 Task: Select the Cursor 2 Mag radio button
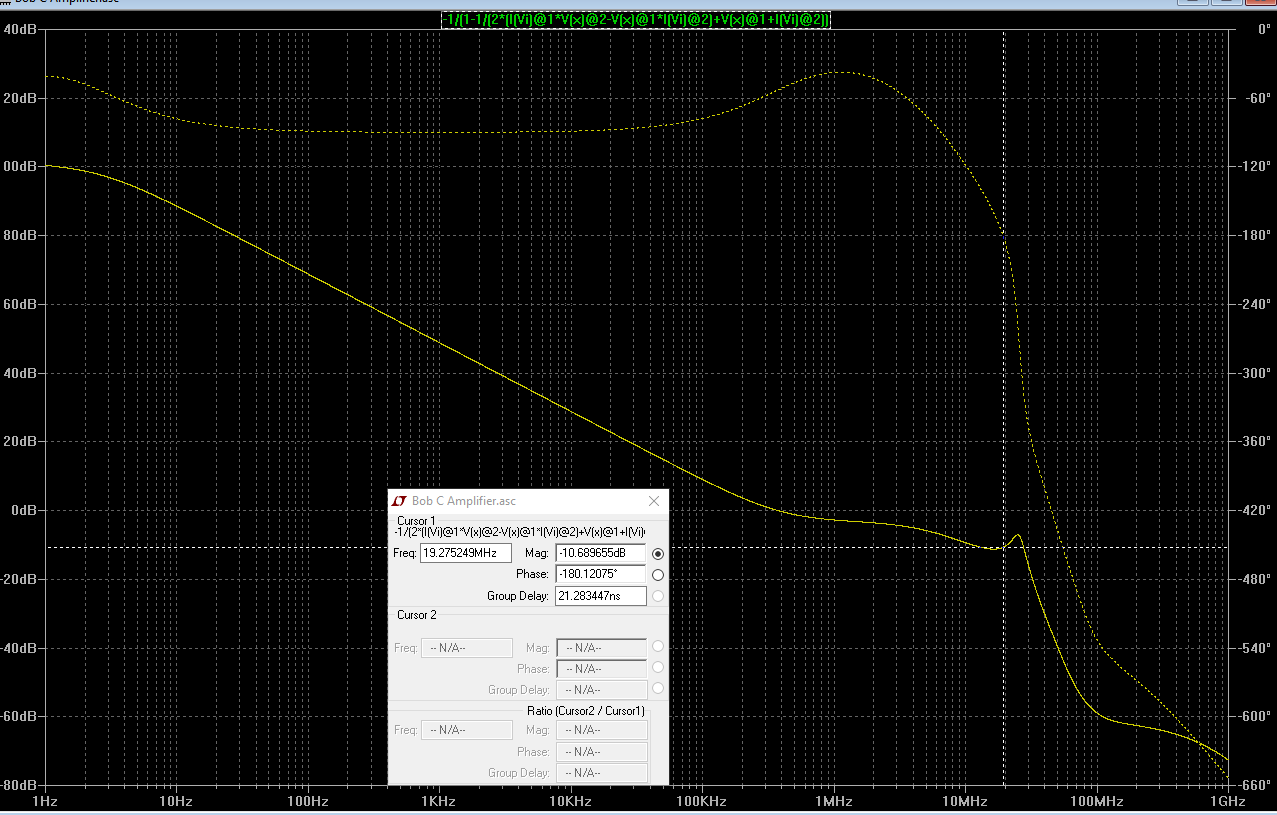658,646
